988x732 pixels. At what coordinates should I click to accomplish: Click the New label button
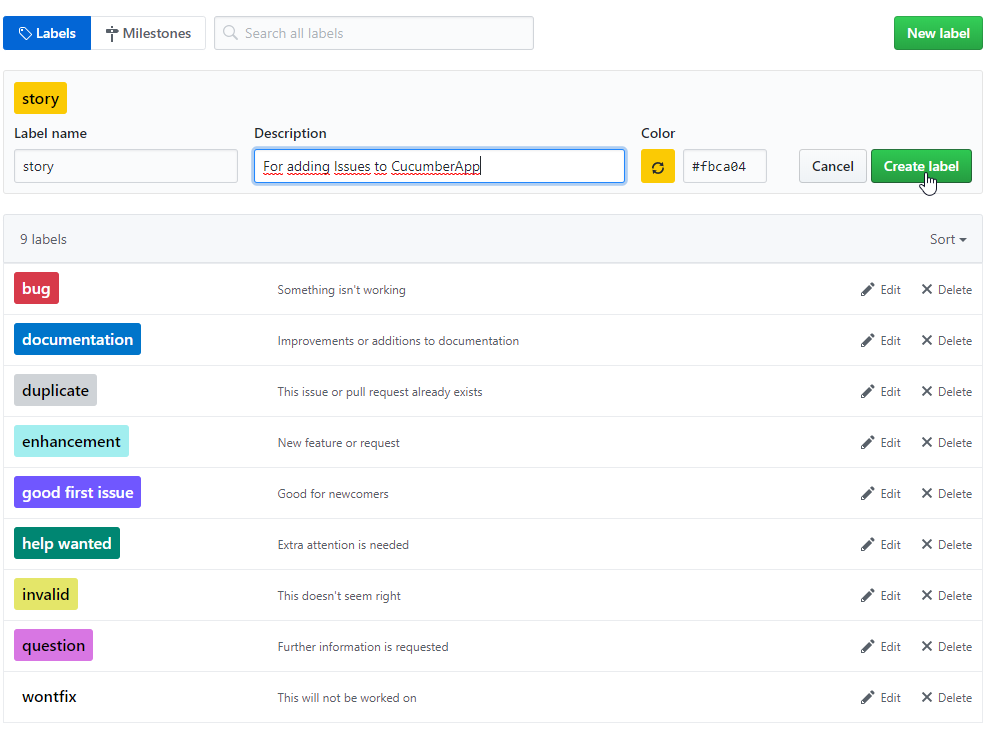click(x=938, y=33)
